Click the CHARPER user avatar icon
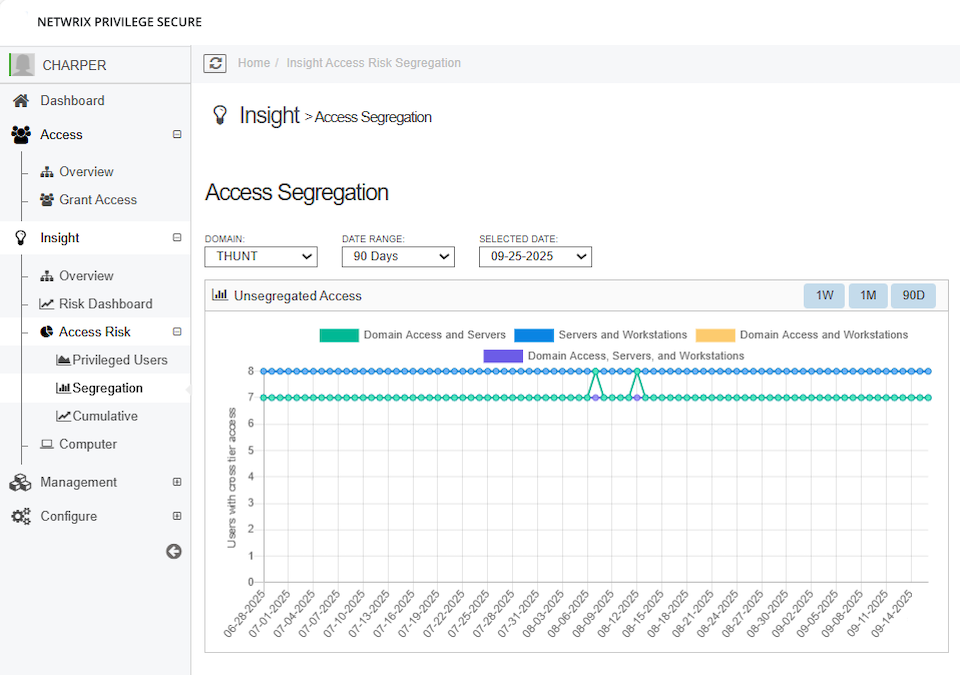This screenshot has width=960, height=675. pyautogui.click(x=23, y=64)
